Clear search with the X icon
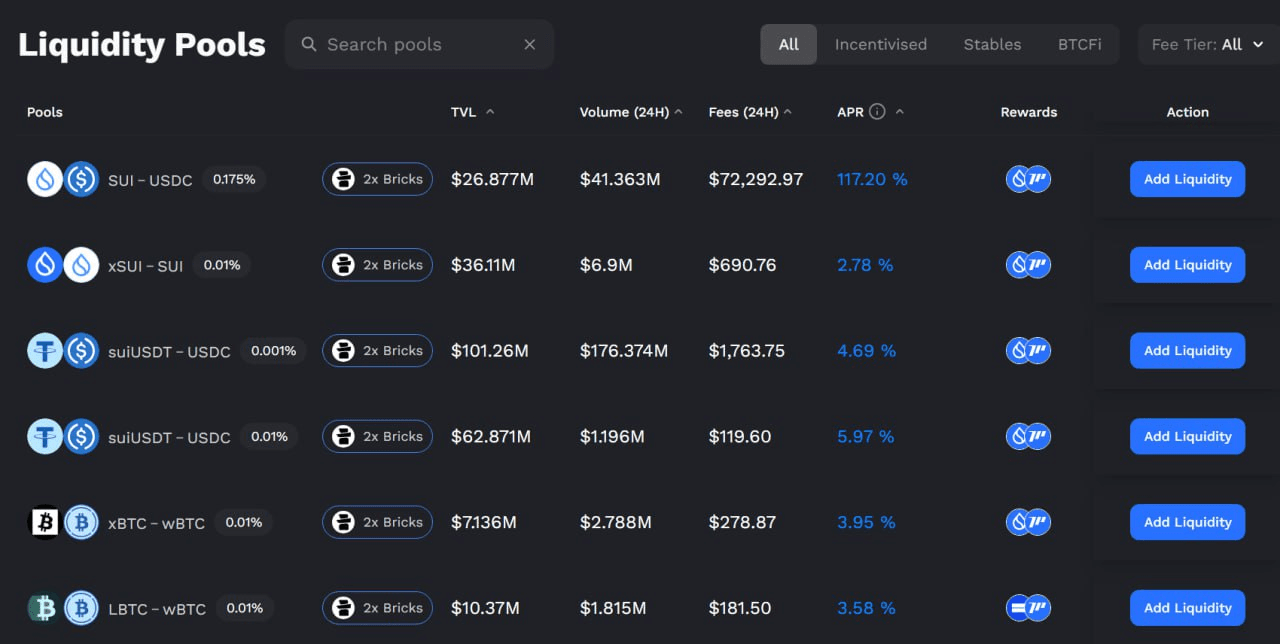1280x644 pixels. (530, 45)
